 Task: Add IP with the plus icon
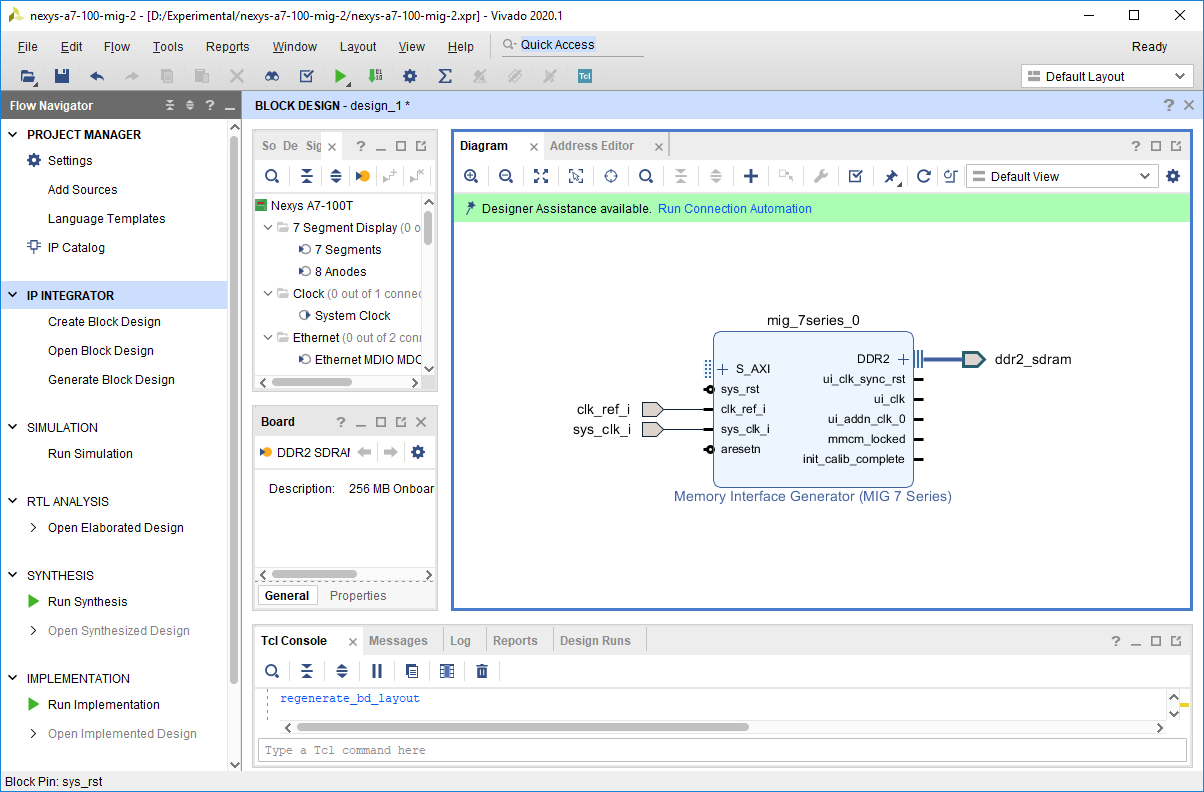[x=751, y=176]
